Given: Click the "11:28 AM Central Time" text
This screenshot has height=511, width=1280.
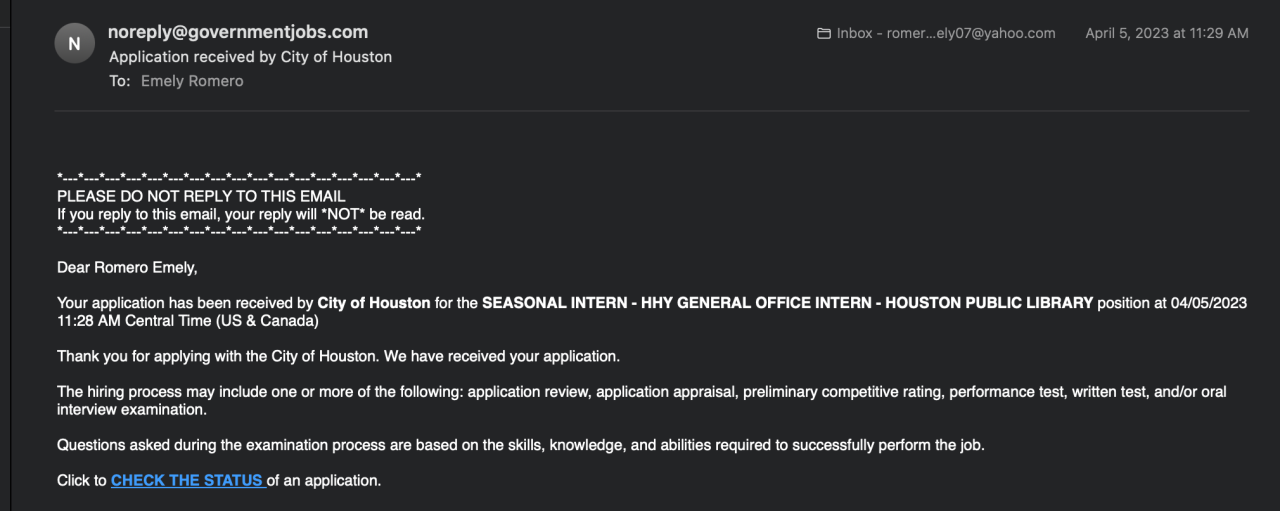Looking at the screenshot, I should coord(188,321).
